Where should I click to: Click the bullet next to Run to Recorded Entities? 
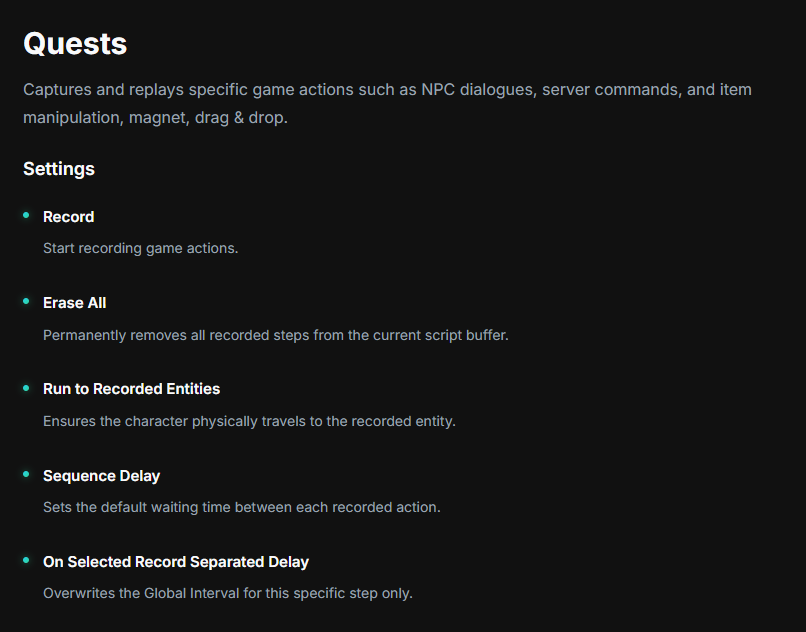(26, 387)
